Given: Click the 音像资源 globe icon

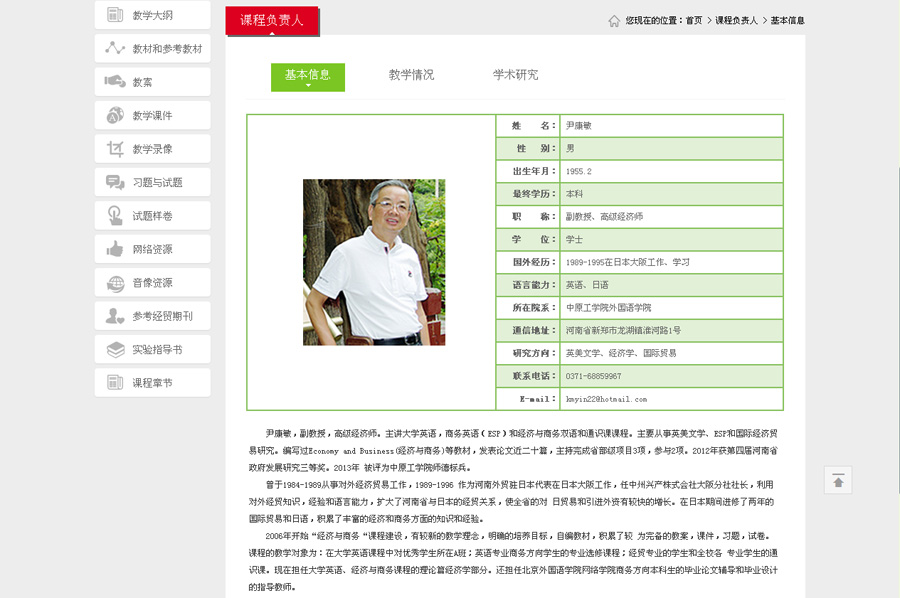Looking at the screenshot, I should tap(115, 283).
